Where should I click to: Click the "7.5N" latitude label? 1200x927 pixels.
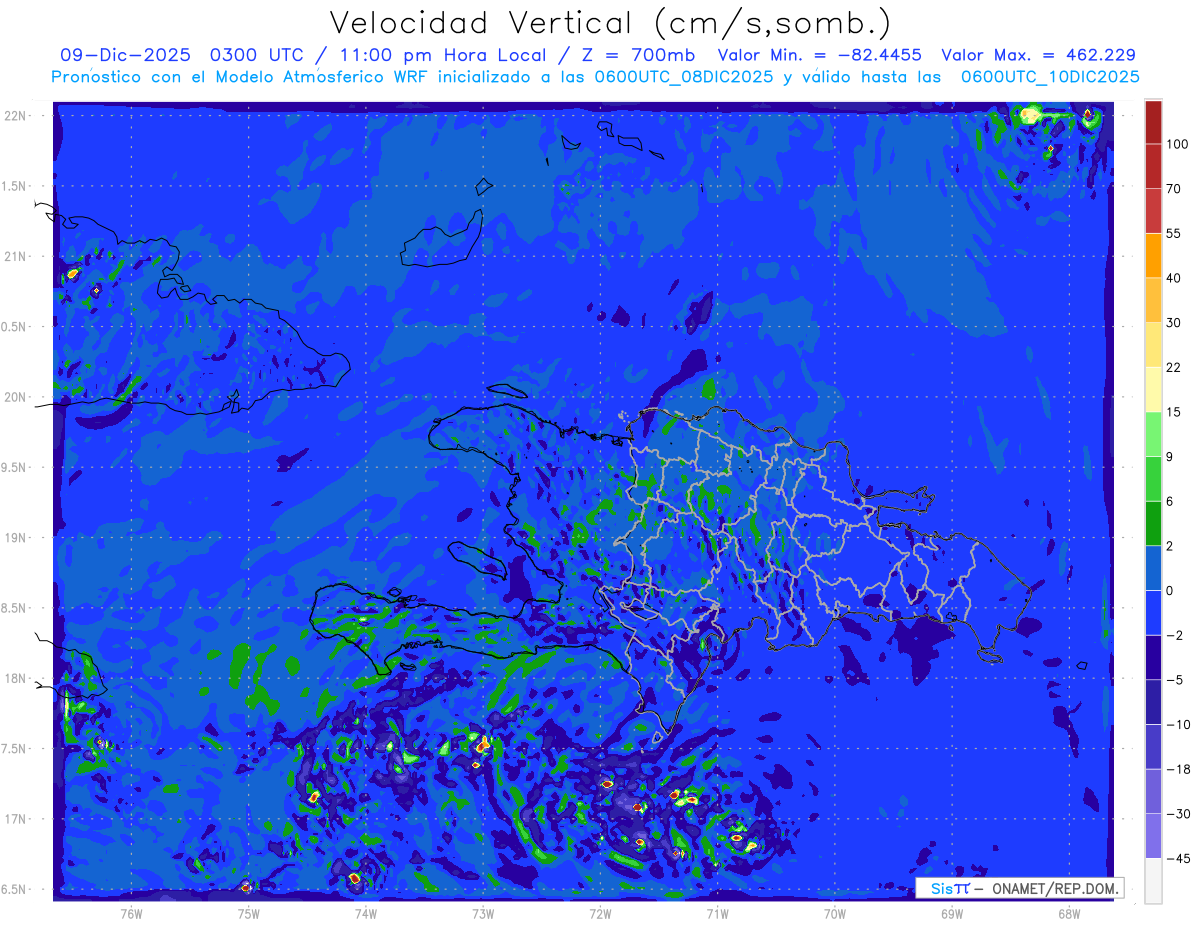(x=15, y=749)
